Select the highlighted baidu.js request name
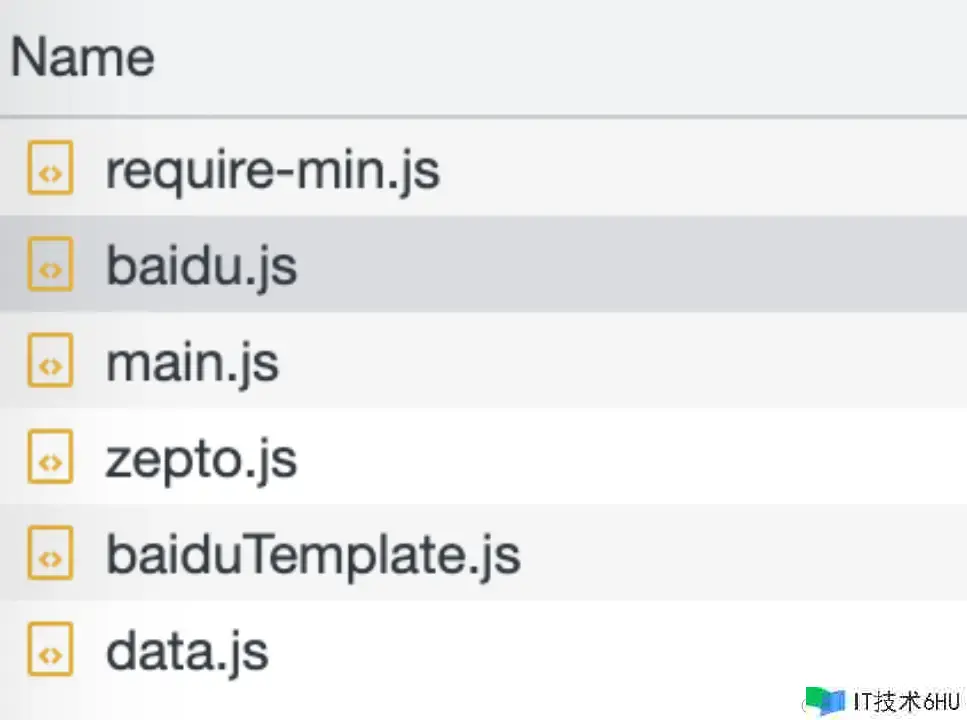Viewport: 967px width, 720px height. (x=201, y=266)
